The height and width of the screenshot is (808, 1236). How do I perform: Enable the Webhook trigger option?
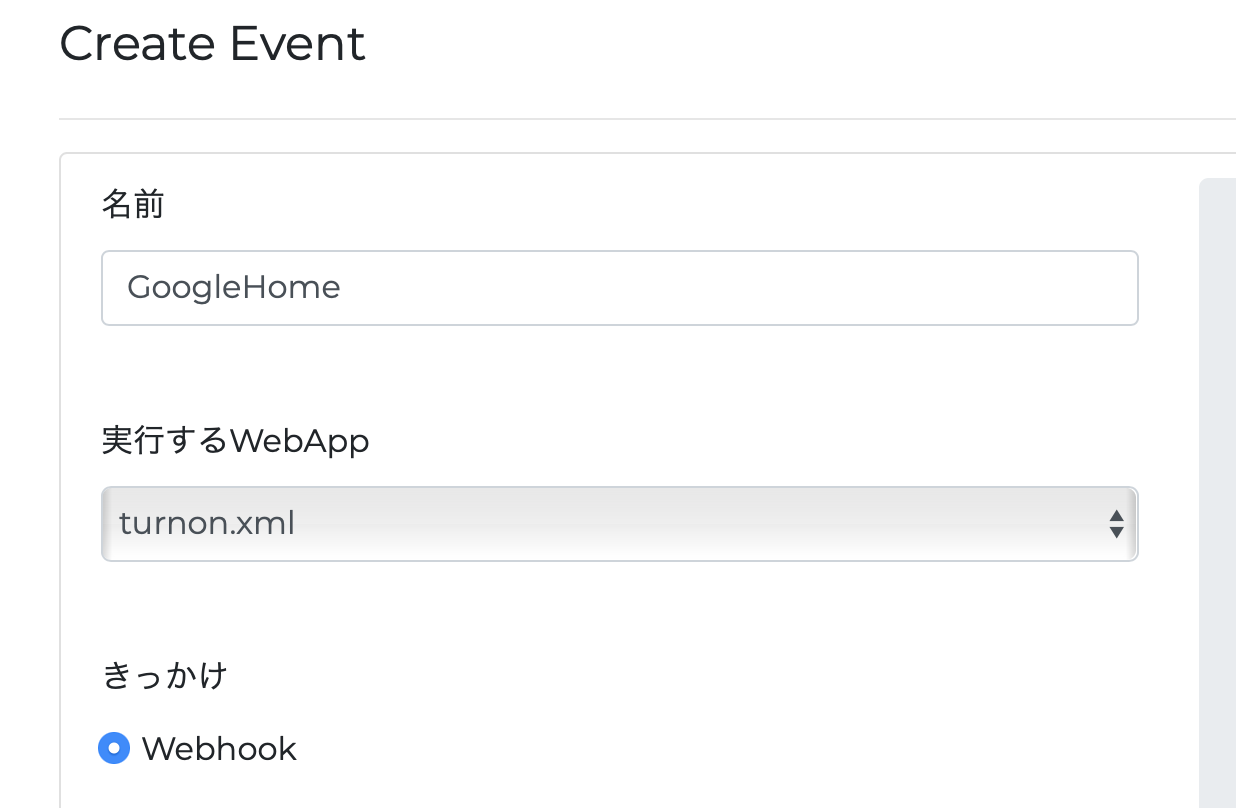[114, 748]
